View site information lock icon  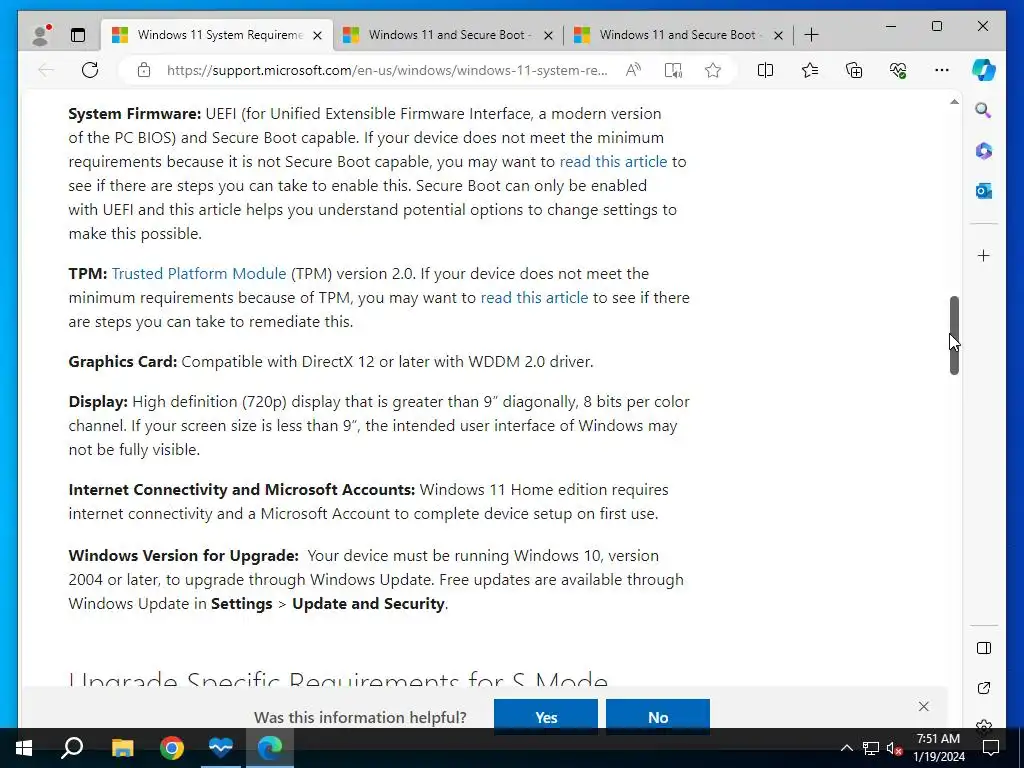[144, 70]
